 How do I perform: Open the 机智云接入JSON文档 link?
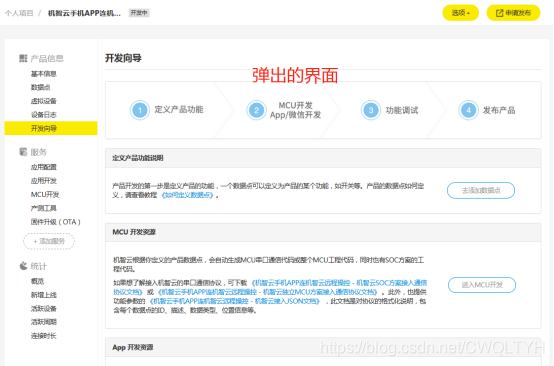pyautogui.click(x=235, y=301)
